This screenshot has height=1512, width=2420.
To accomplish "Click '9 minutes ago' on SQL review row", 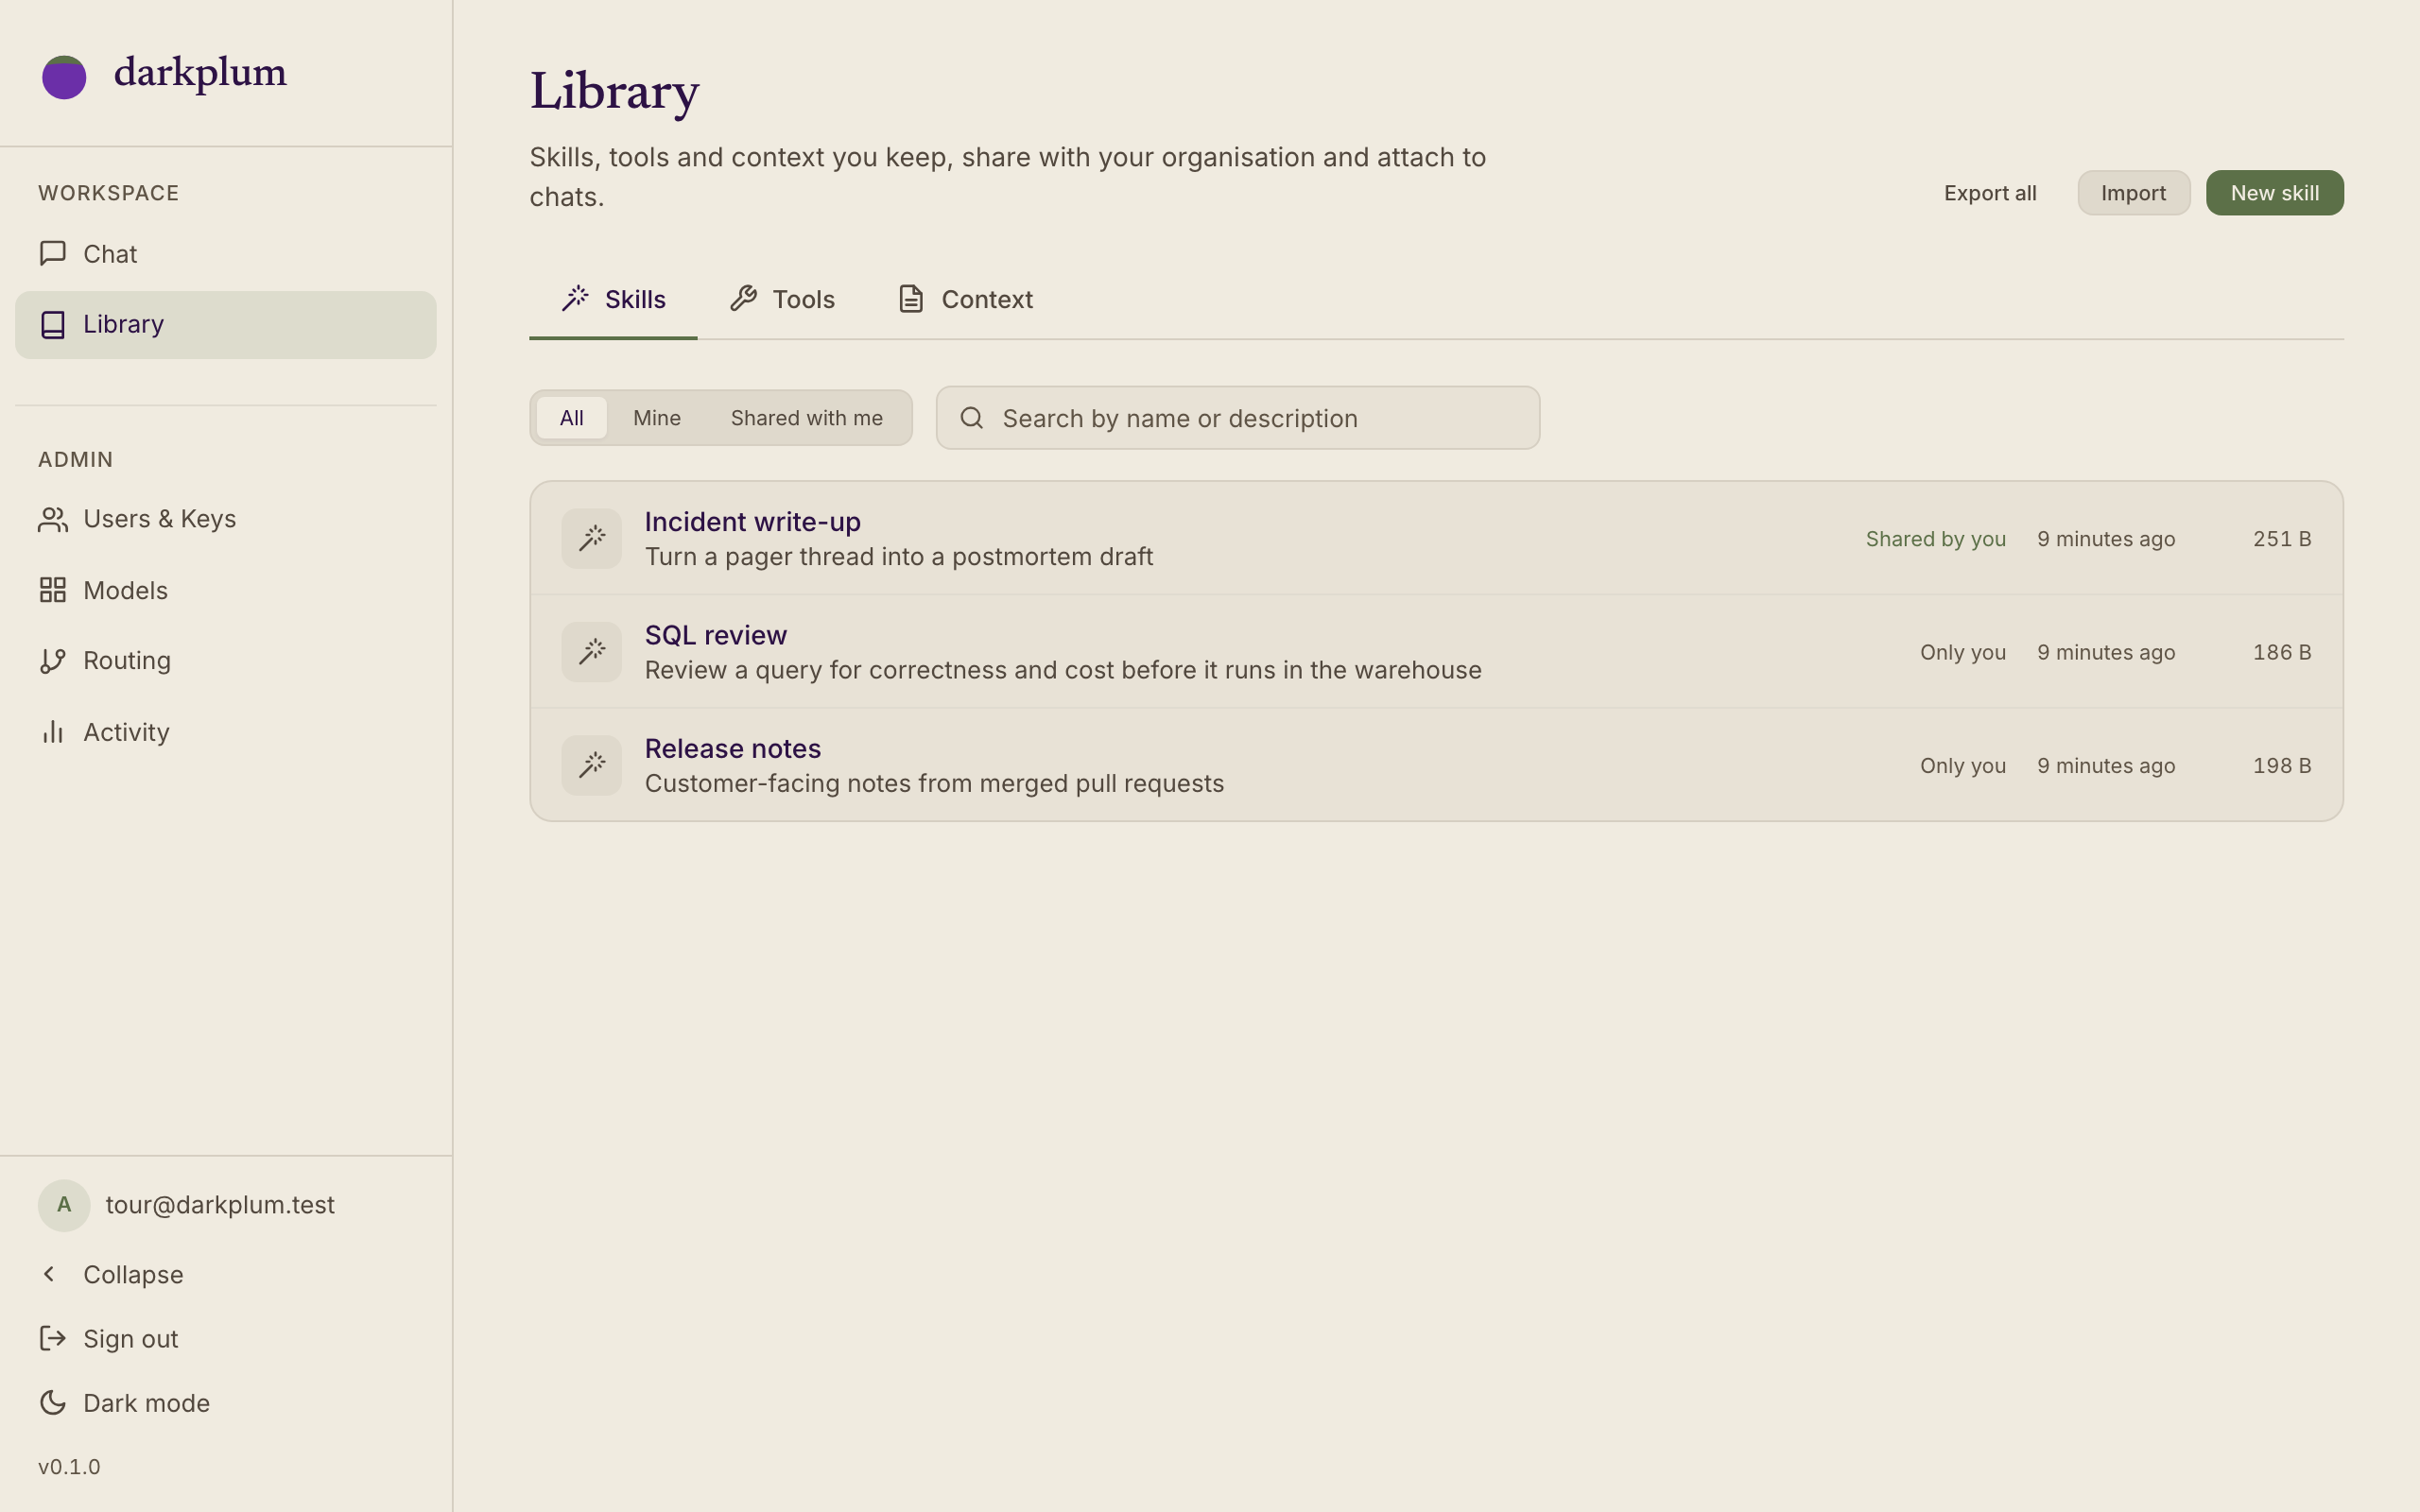I will coord(2106,652).
